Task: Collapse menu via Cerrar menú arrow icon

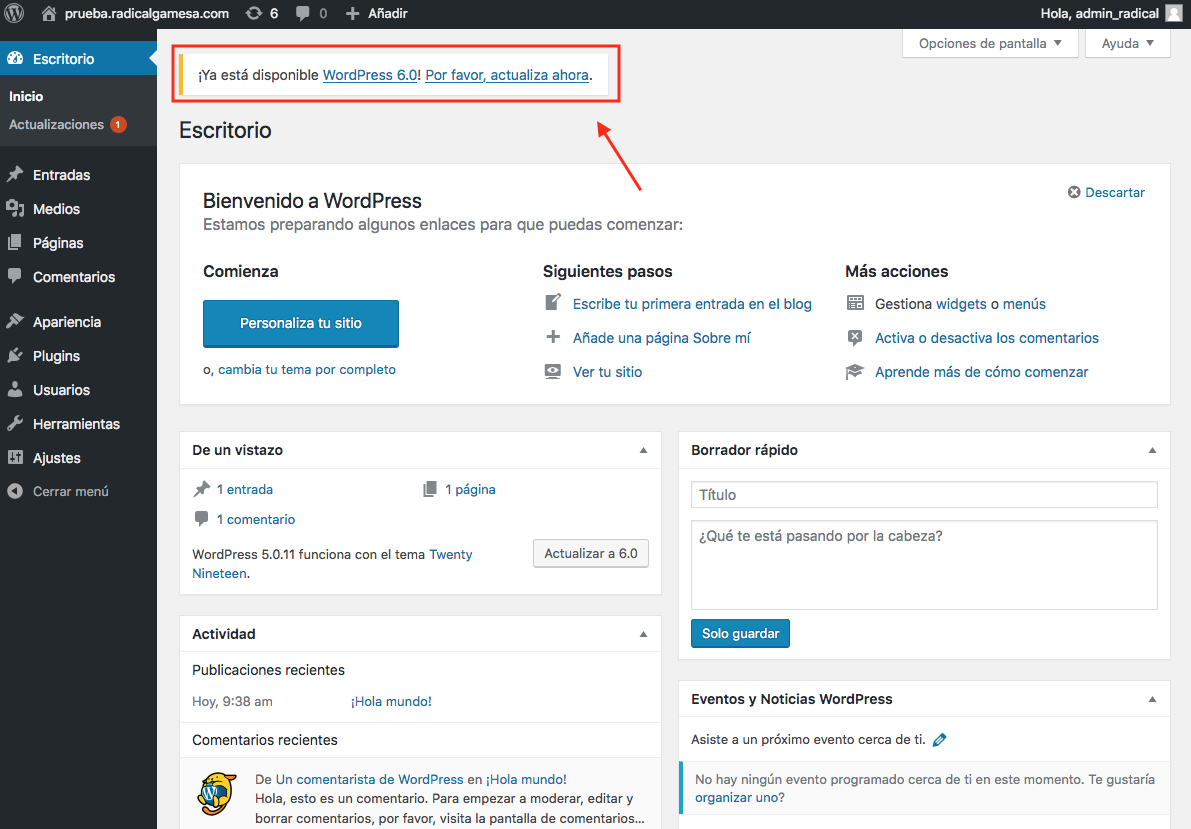Action: [x=14, y=491]
